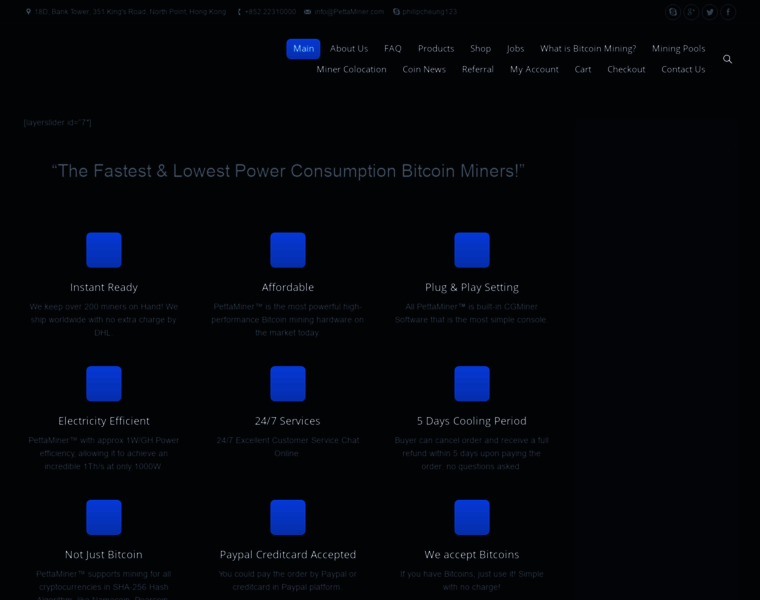Click the Paypal Creditcard Accepted heading

coord(288,555)
